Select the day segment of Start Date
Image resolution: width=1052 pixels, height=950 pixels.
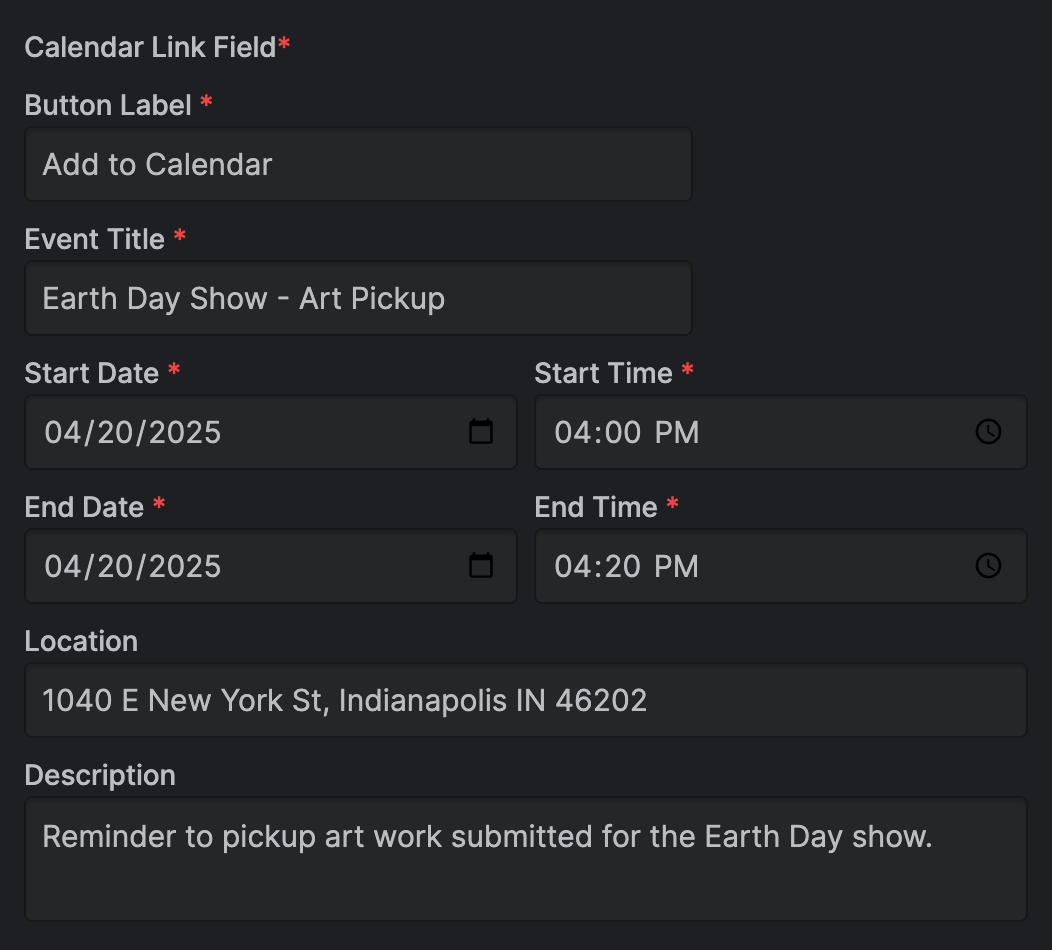(109, 432)
